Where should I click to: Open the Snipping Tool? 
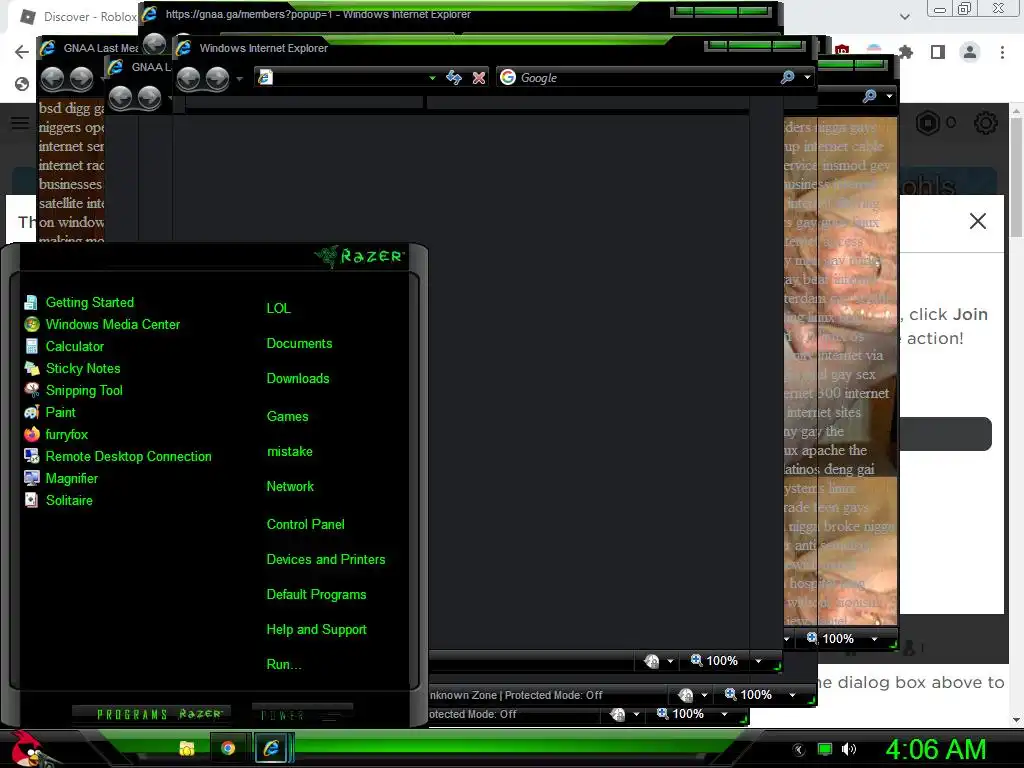tap(73, 391)
